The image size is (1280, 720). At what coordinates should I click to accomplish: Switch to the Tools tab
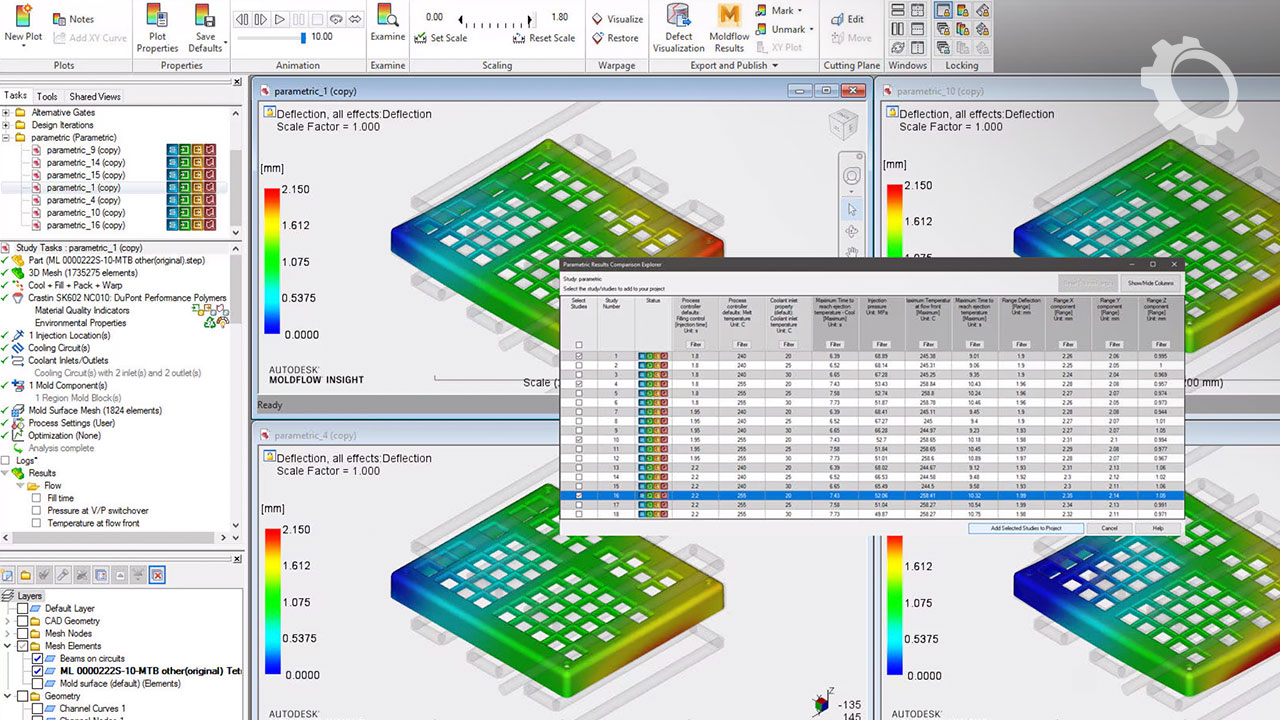coord(47,96)
